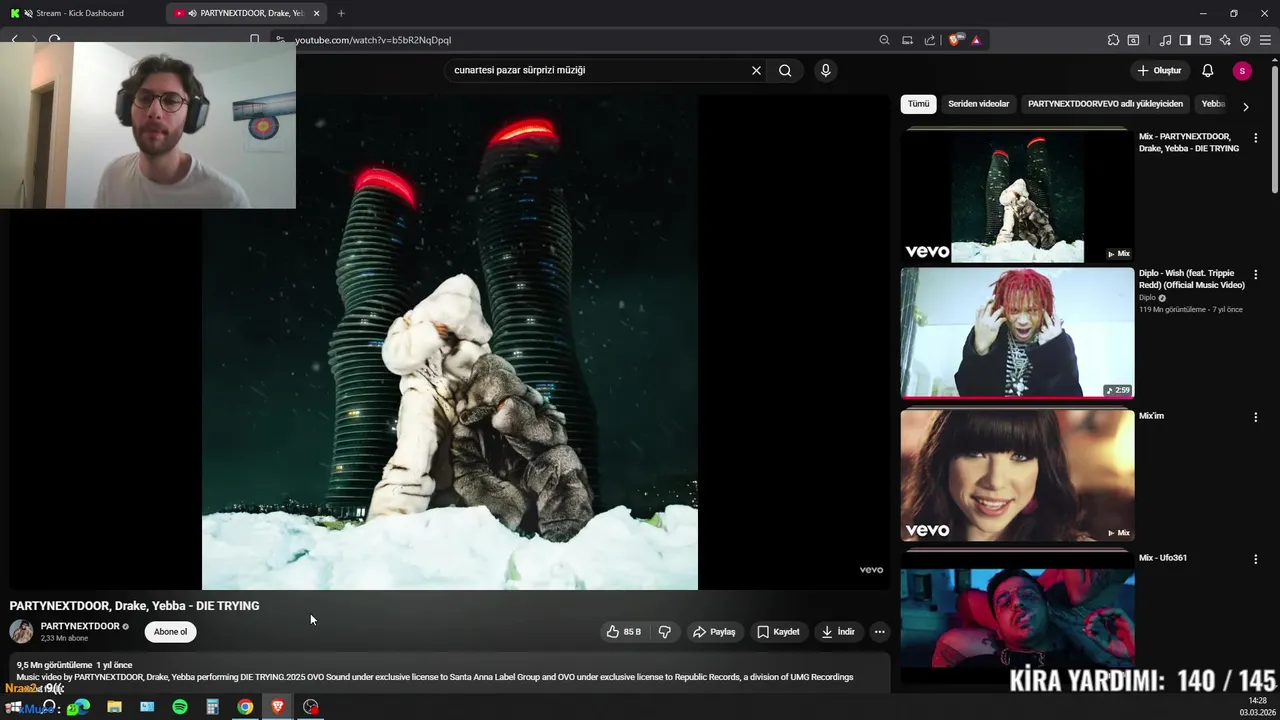
Task: Open the browser hamburger main menu
Action: [1265, 40]
